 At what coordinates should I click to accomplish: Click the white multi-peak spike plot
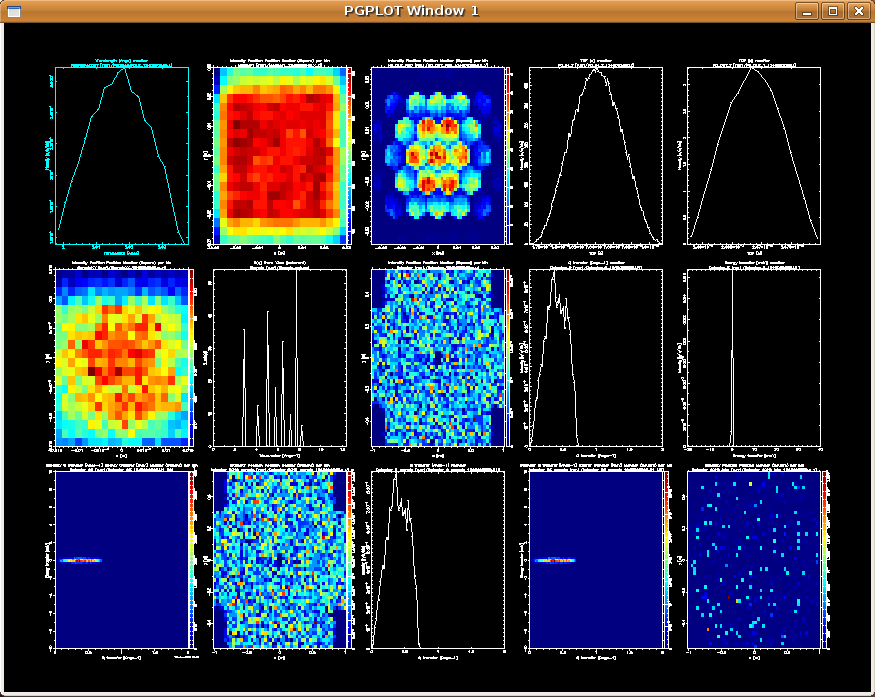click(x=279, y=358)
